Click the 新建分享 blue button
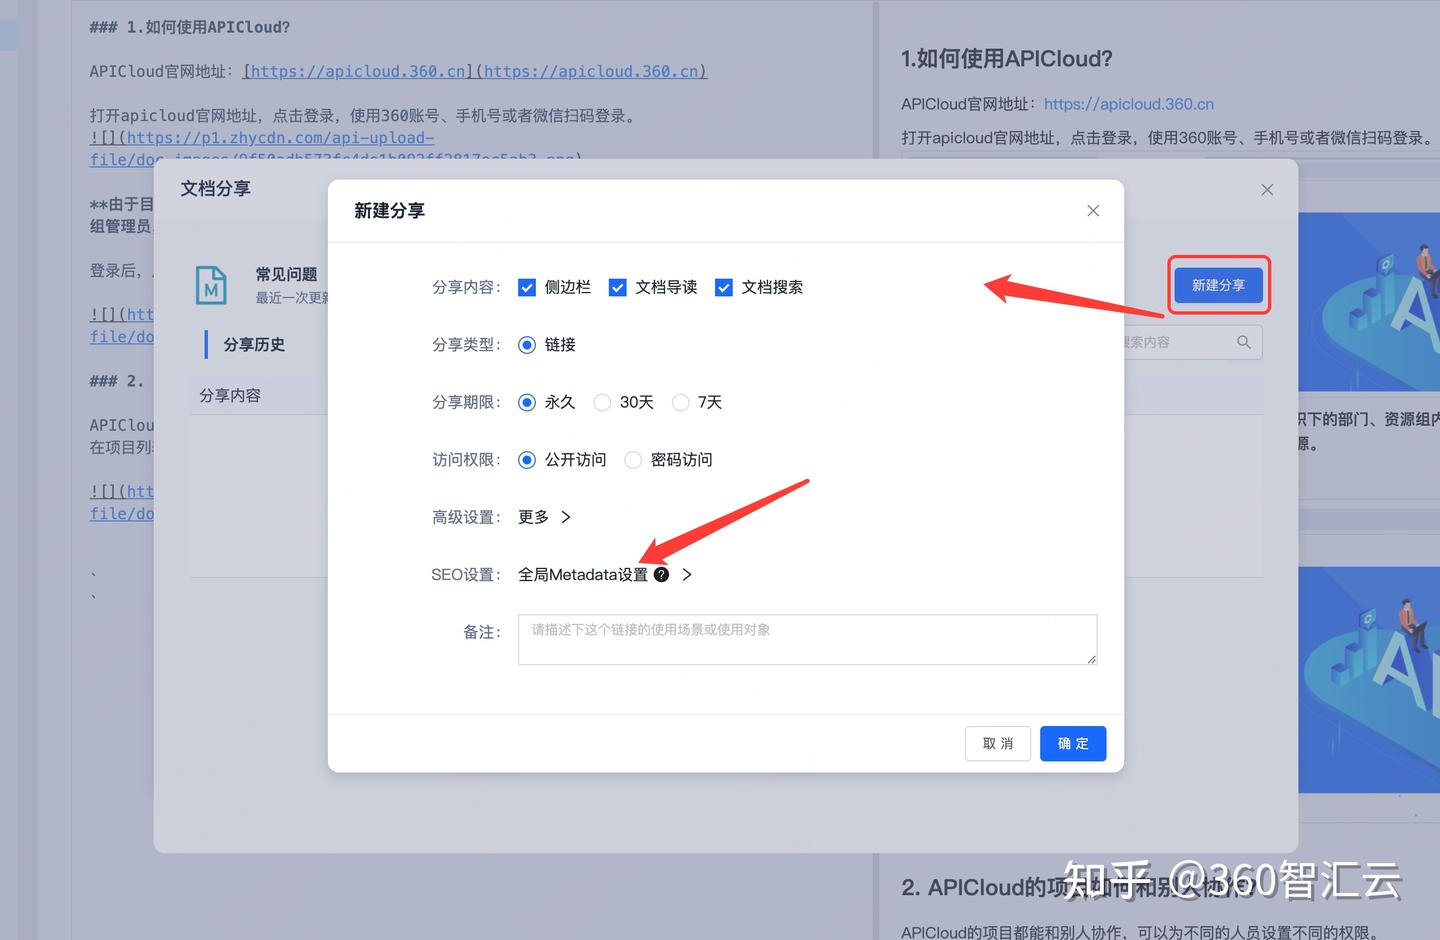The height and width of the screenshot is (940, 1440). pos(1218,286)
